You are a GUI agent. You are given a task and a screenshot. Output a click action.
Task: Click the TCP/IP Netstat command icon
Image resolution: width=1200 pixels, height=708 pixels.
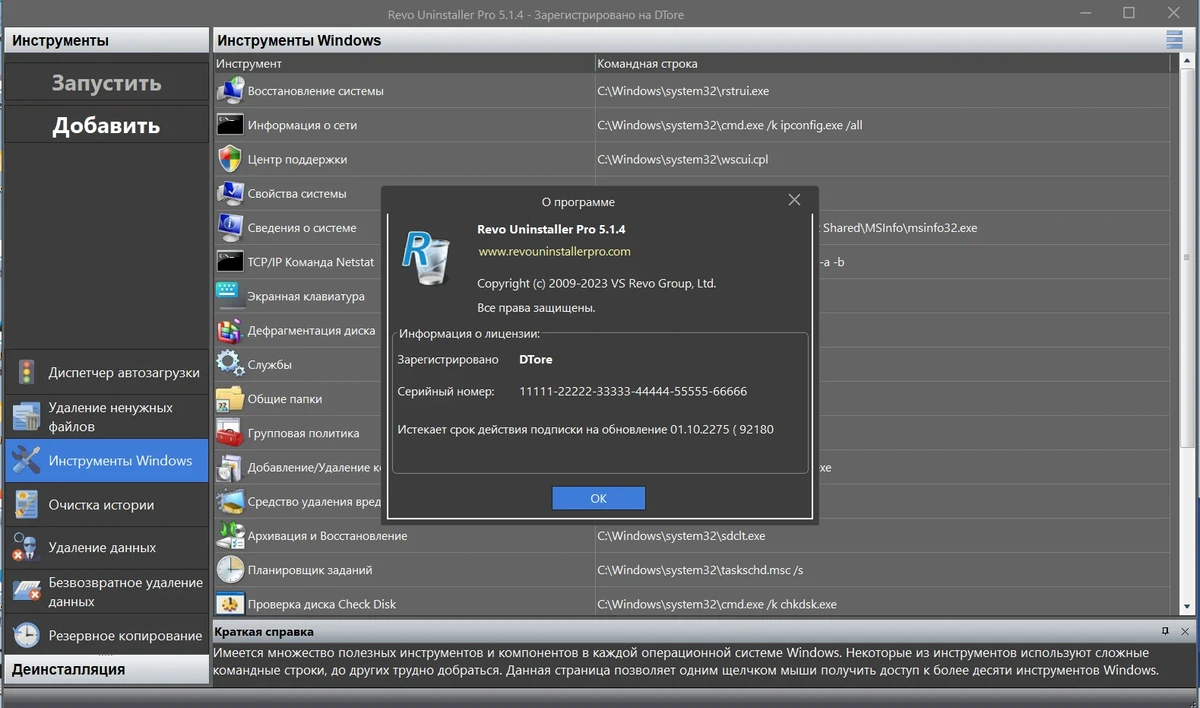coord(230,262)
